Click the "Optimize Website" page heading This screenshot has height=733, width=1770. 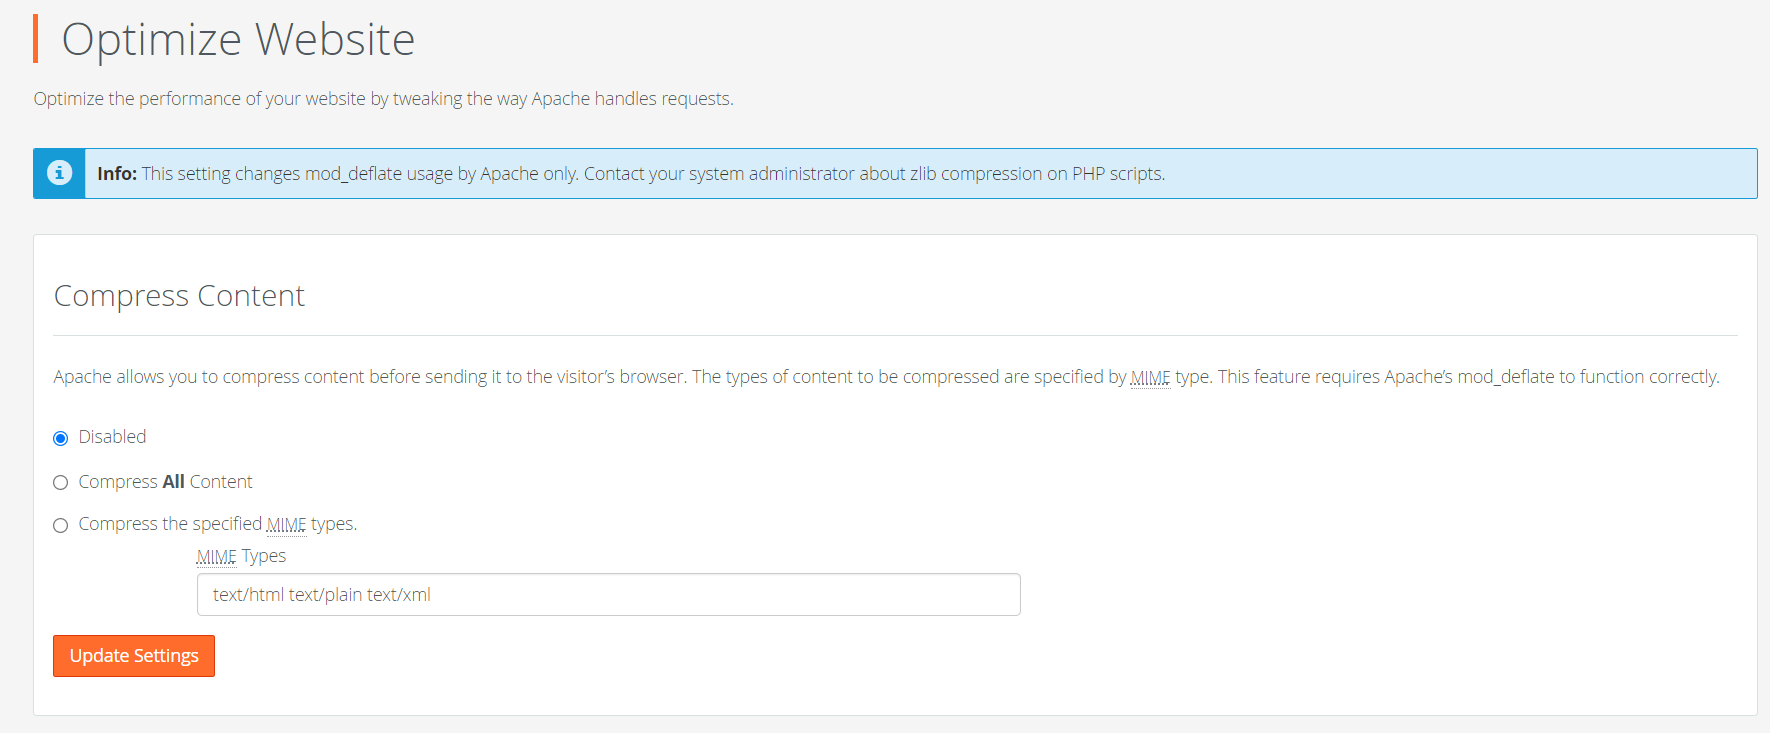(238, 40)
